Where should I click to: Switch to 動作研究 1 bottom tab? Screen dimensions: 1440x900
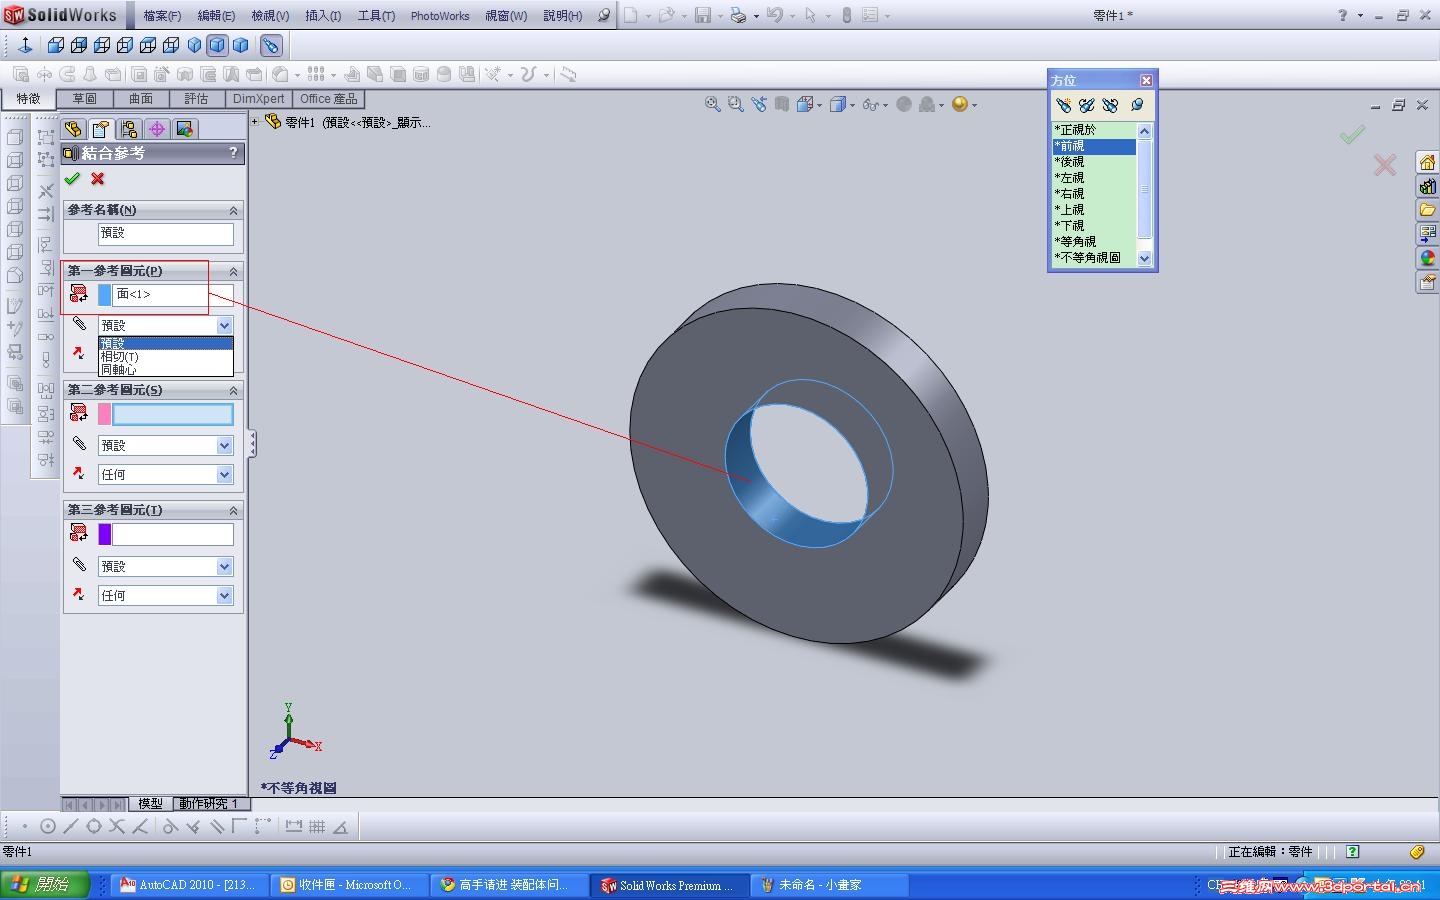click(209, 804)
